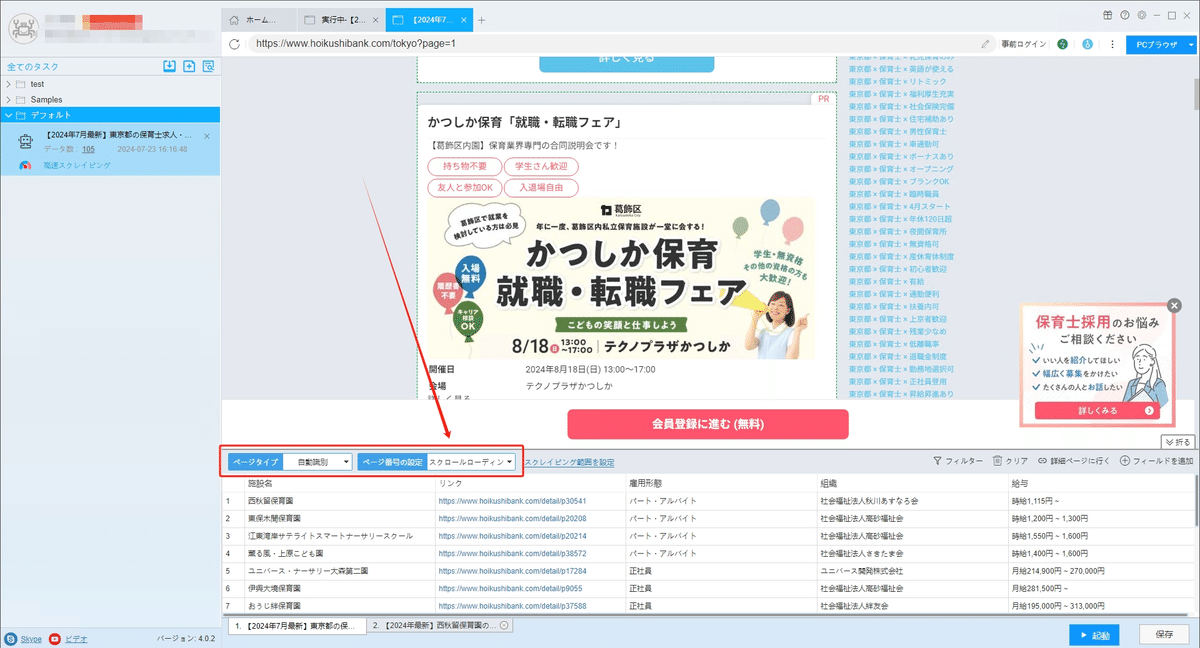Click the スクレイピング範囲を設定 link
This screenshot has width=1200, height=648.
pyautogui.click(x=569, y=462)
